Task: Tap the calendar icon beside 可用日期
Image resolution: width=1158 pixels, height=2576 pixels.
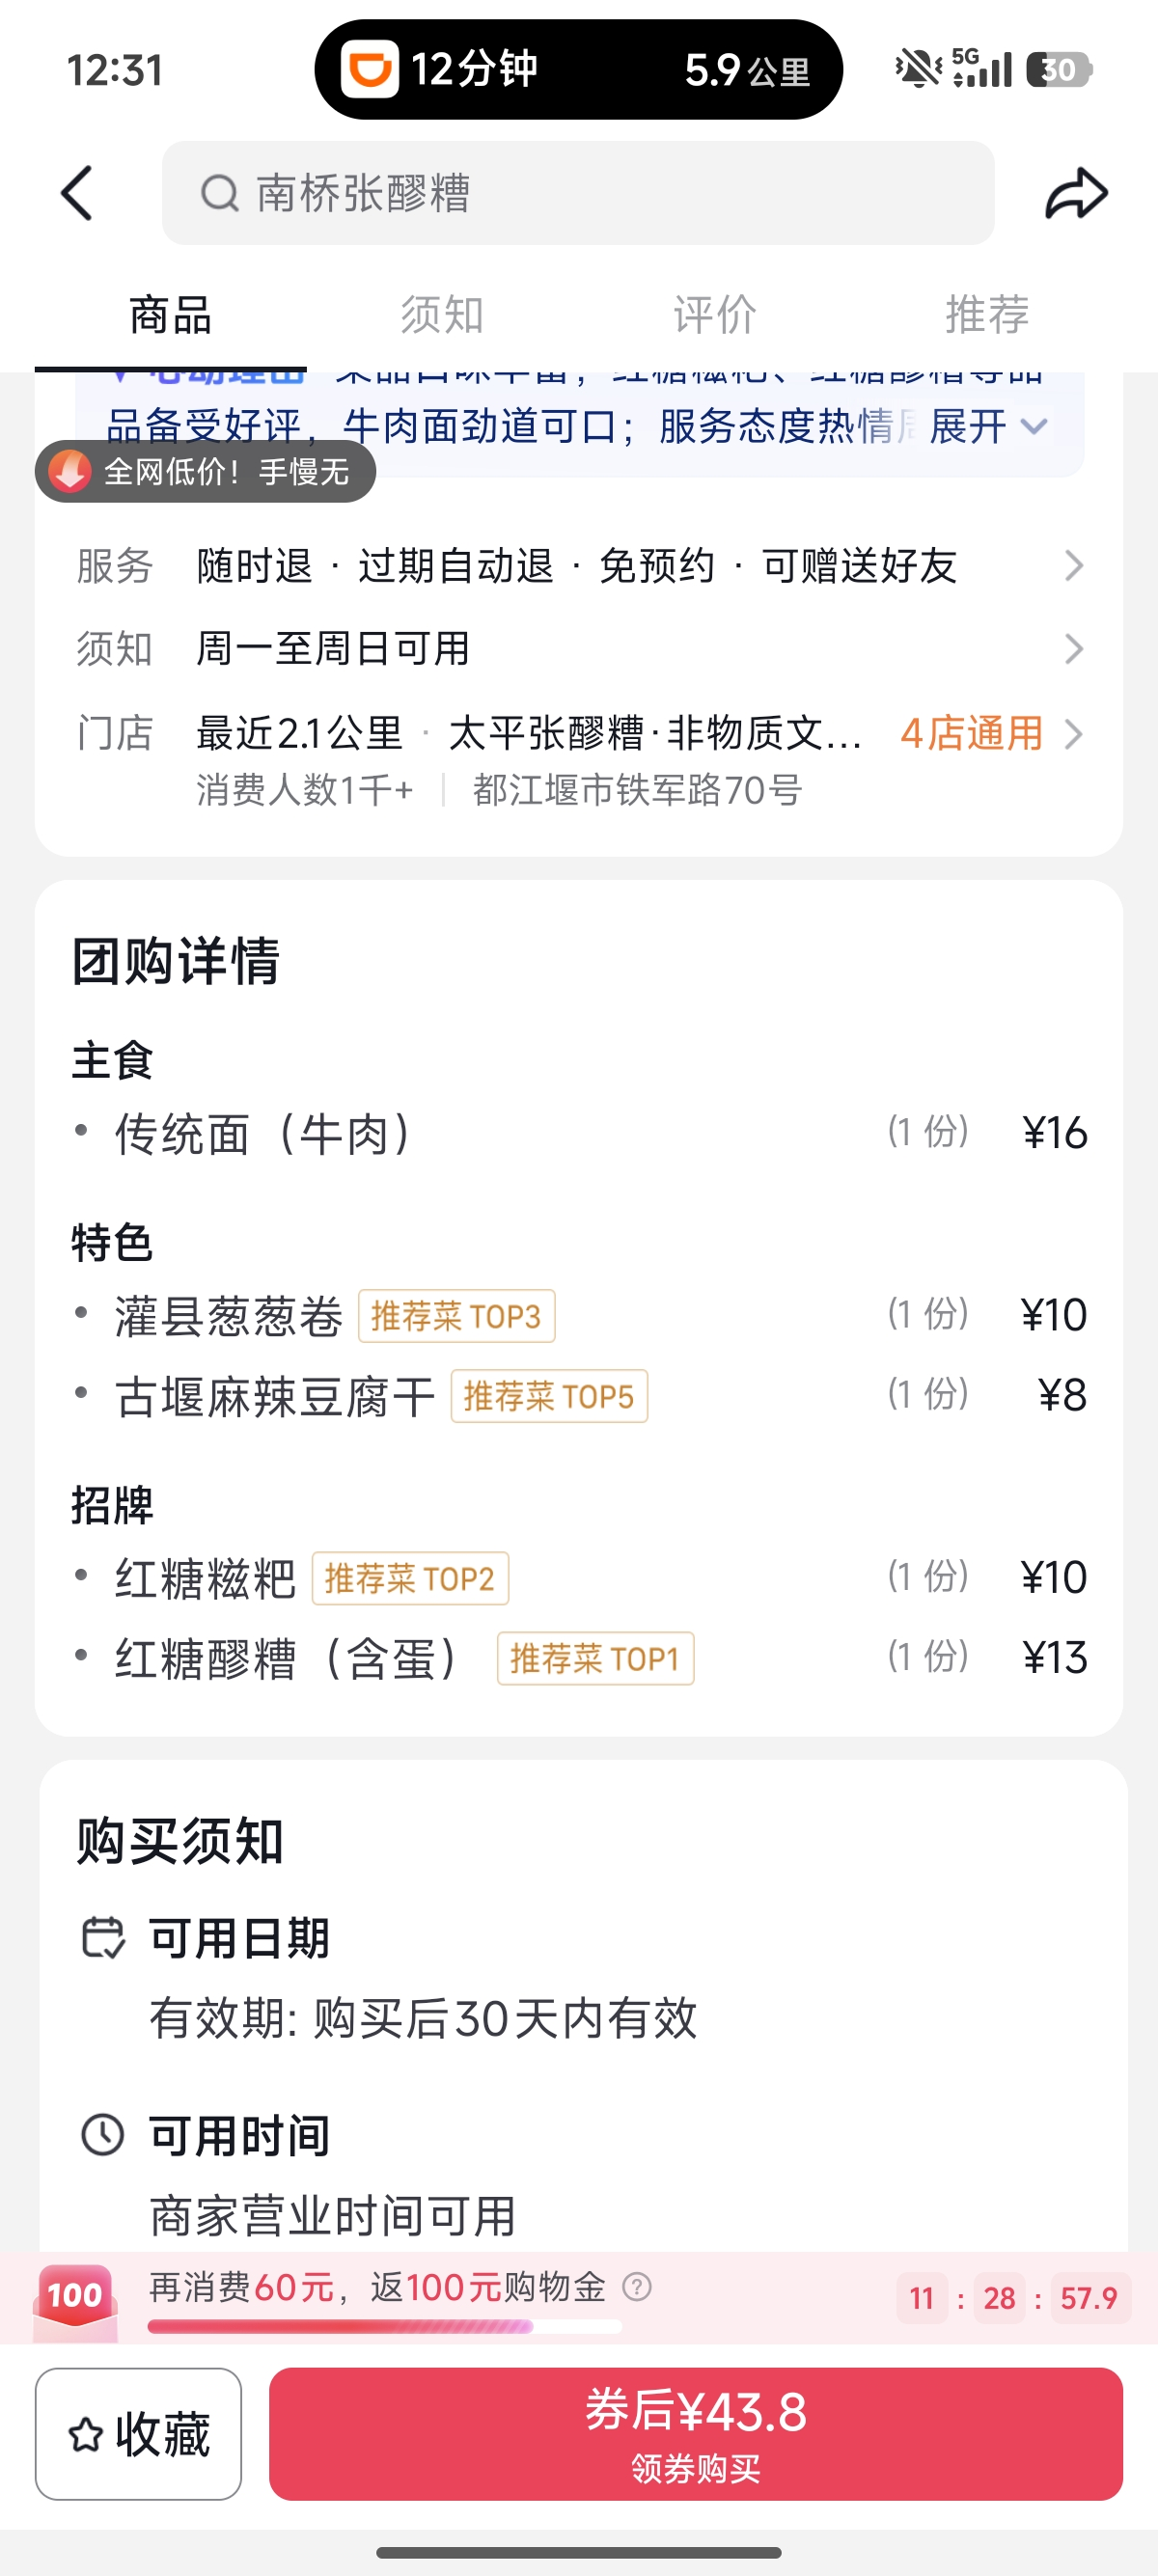Action: (x=102, y=1937)
